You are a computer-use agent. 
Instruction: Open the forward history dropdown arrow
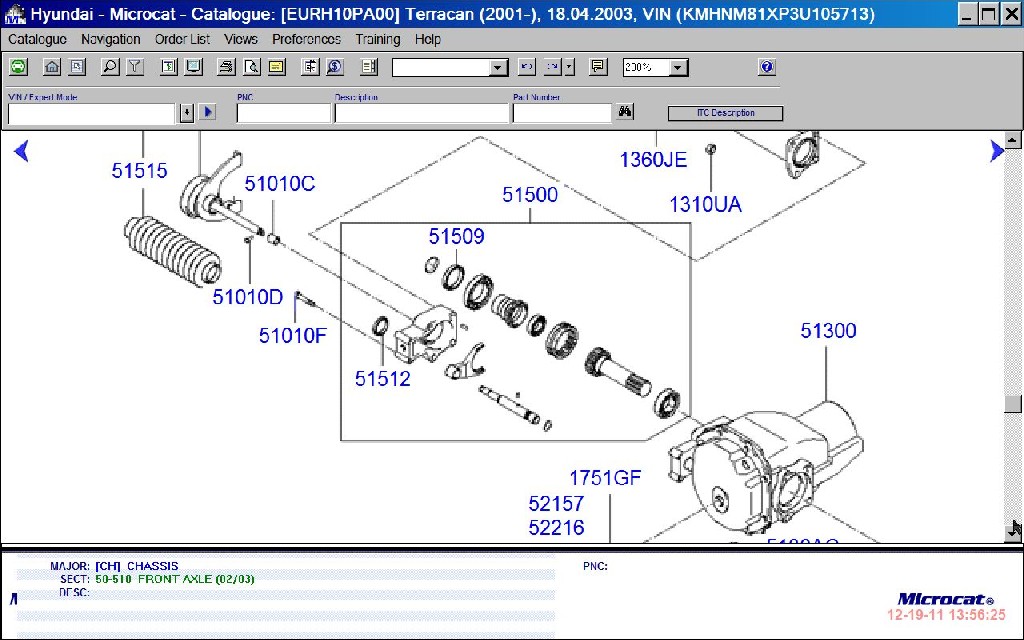tap(569, 67)
